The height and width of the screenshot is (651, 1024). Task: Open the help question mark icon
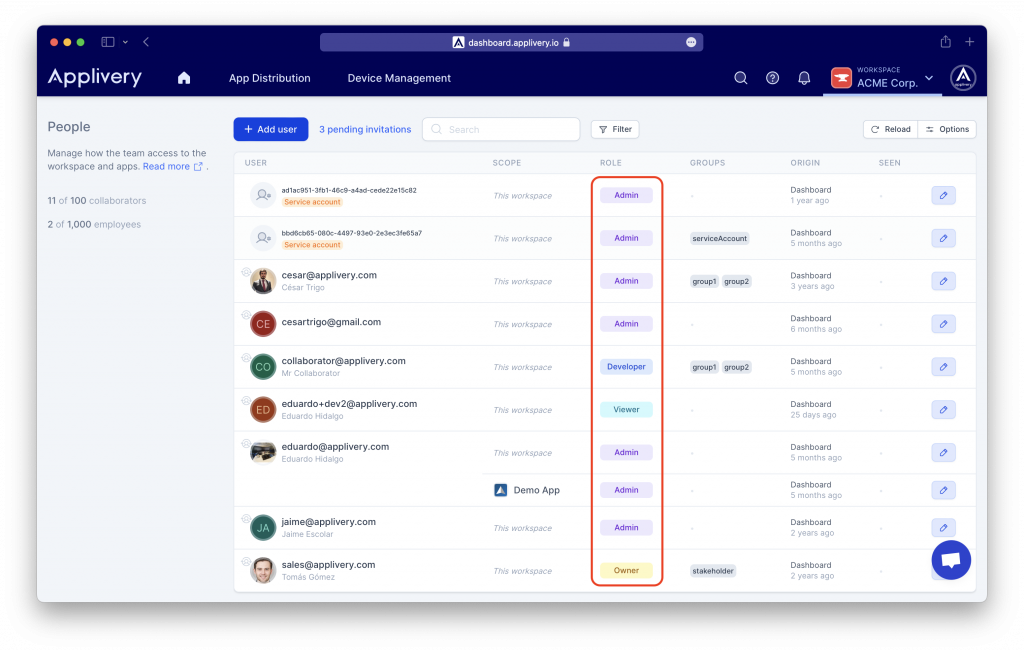coord(772,78)
